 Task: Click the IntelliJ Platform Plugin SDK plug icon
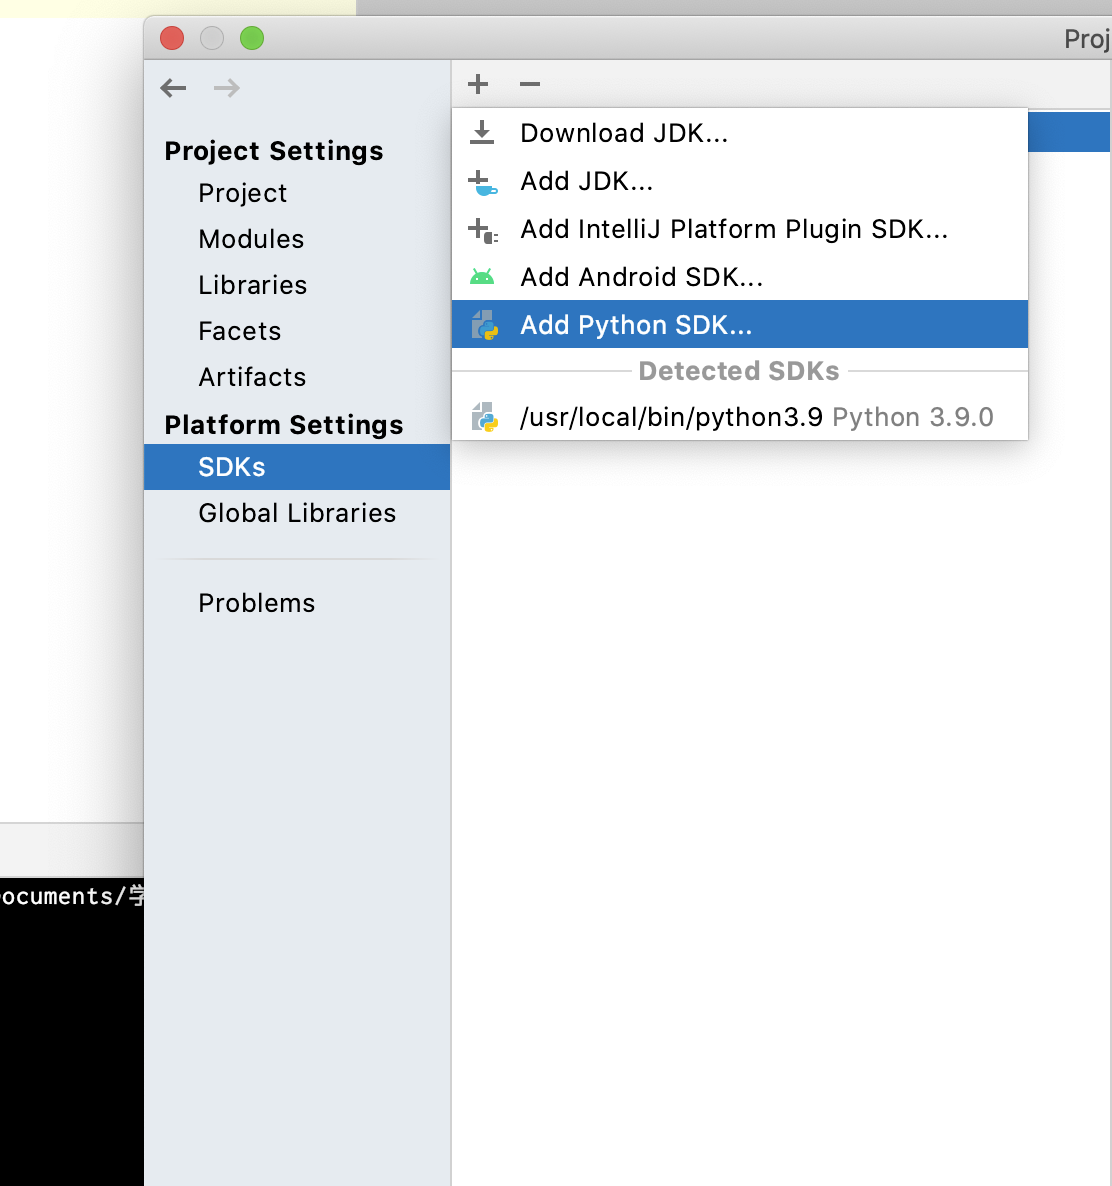click(482, 230)
